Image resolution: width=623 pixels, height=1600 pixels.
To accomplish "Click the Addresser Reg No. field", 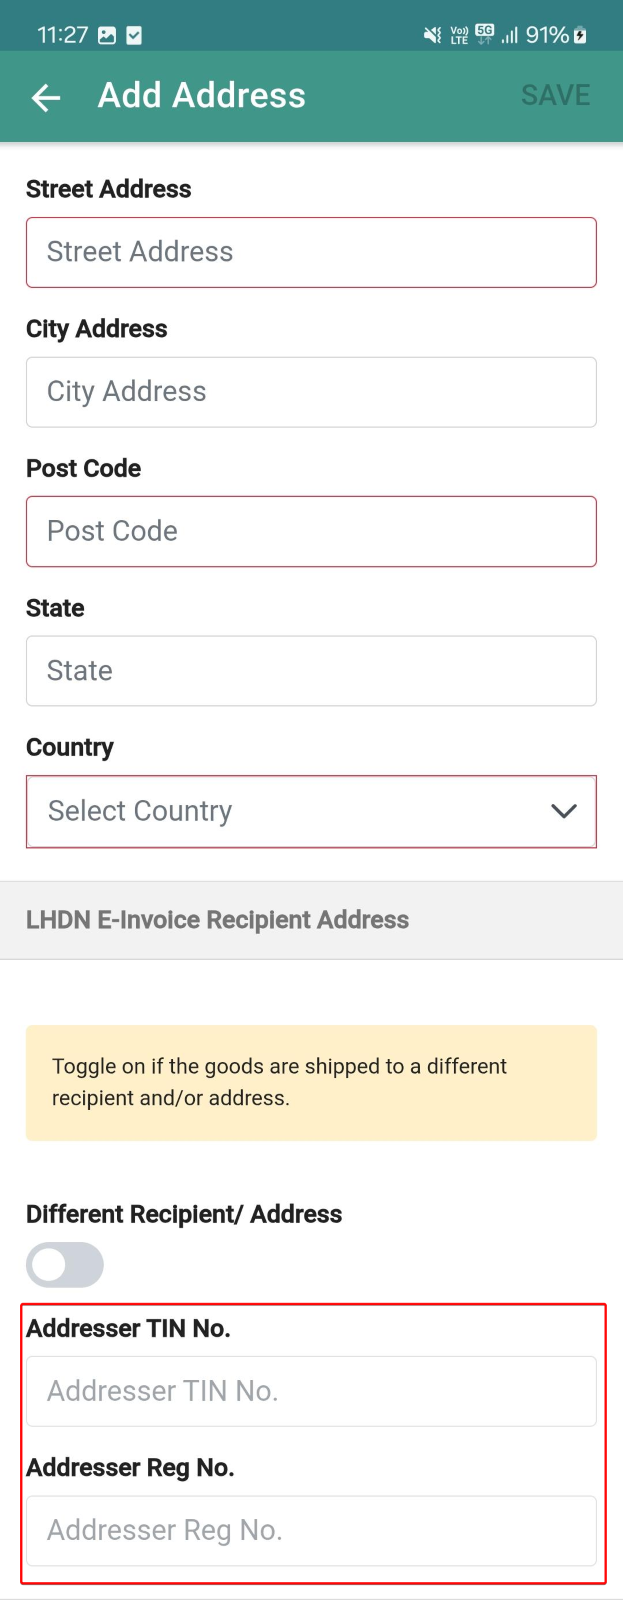I will tap(311, 1531).
